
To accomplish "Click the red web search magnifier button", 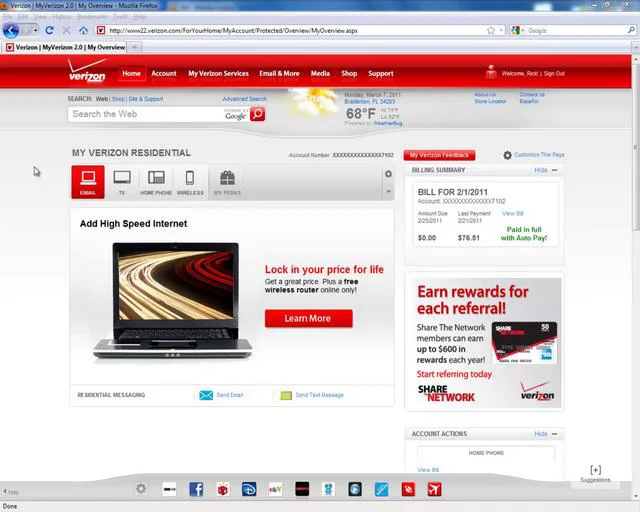I will pos(257,114).
